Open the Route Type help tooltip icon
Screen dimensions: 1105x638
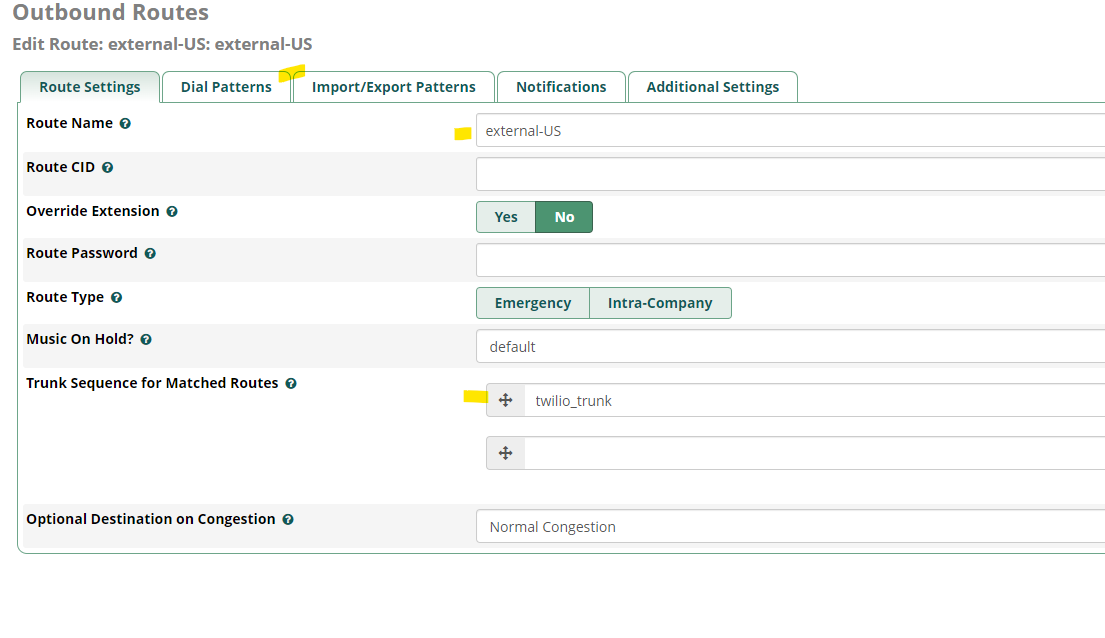click(117, 297)
